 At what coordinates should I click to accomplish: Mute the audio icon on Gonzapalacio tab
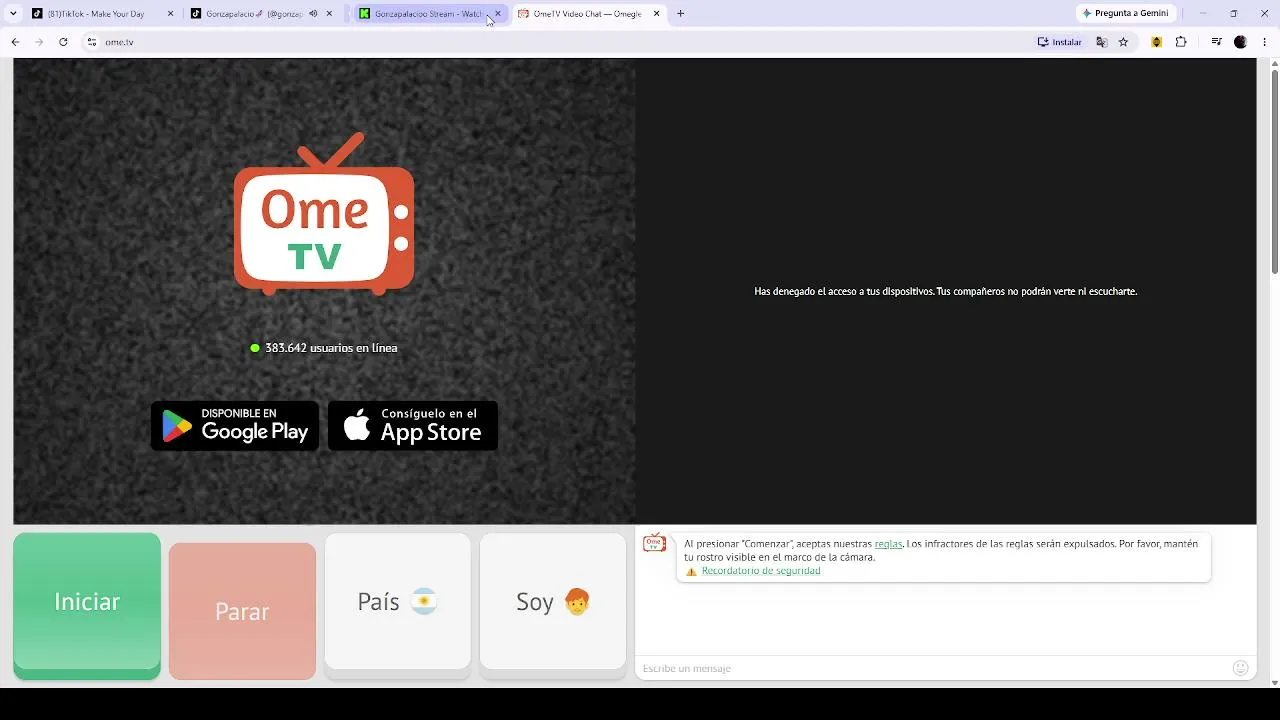point(313,14)
